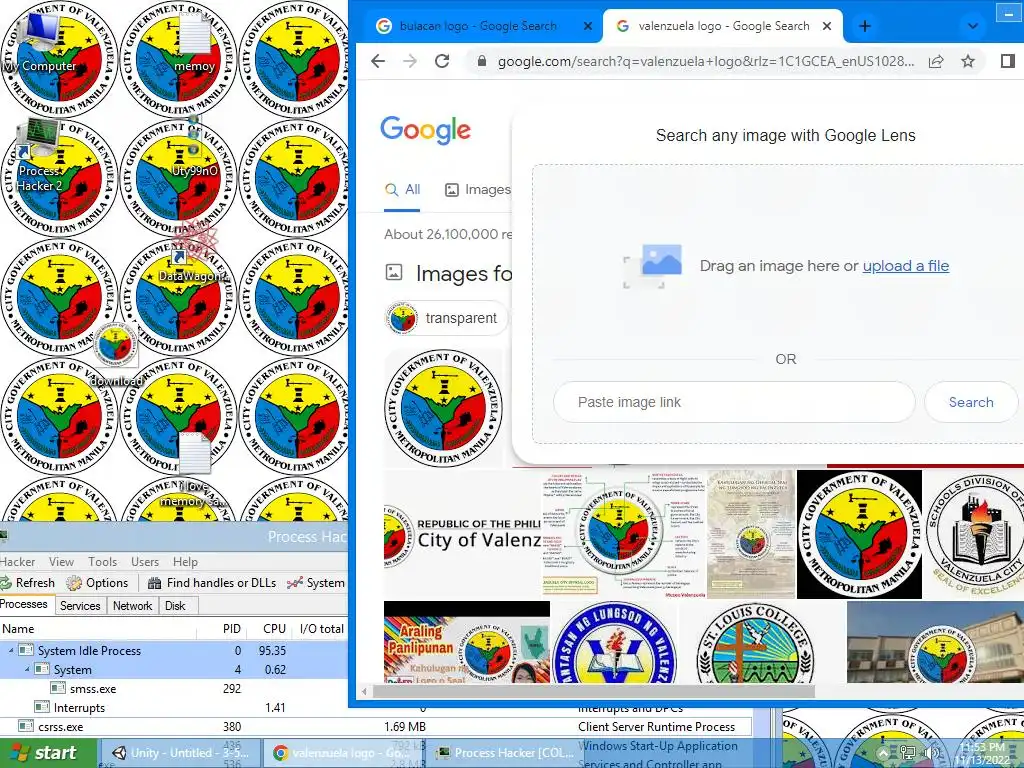Click Refresh in Process Hacker toolbar
The height and width of the screenshot is (768, 1024).
pos(28,583)
